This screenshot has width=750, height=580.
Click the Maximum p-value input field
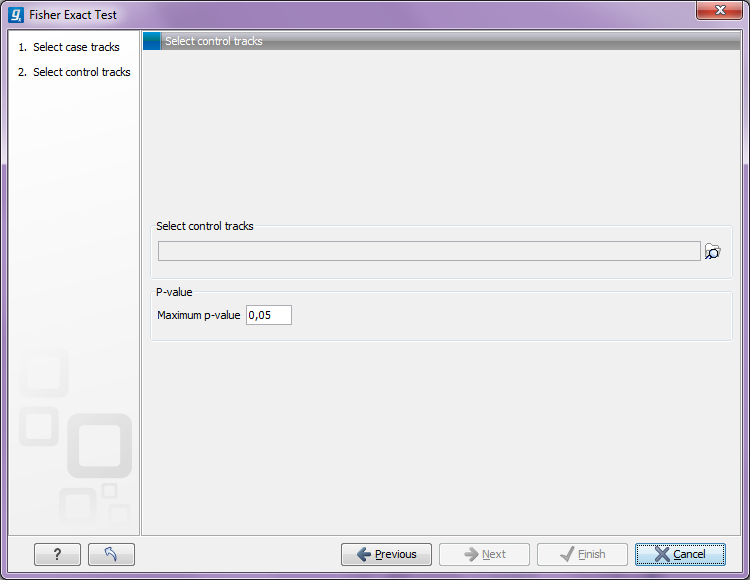click(x=269, y=315)
